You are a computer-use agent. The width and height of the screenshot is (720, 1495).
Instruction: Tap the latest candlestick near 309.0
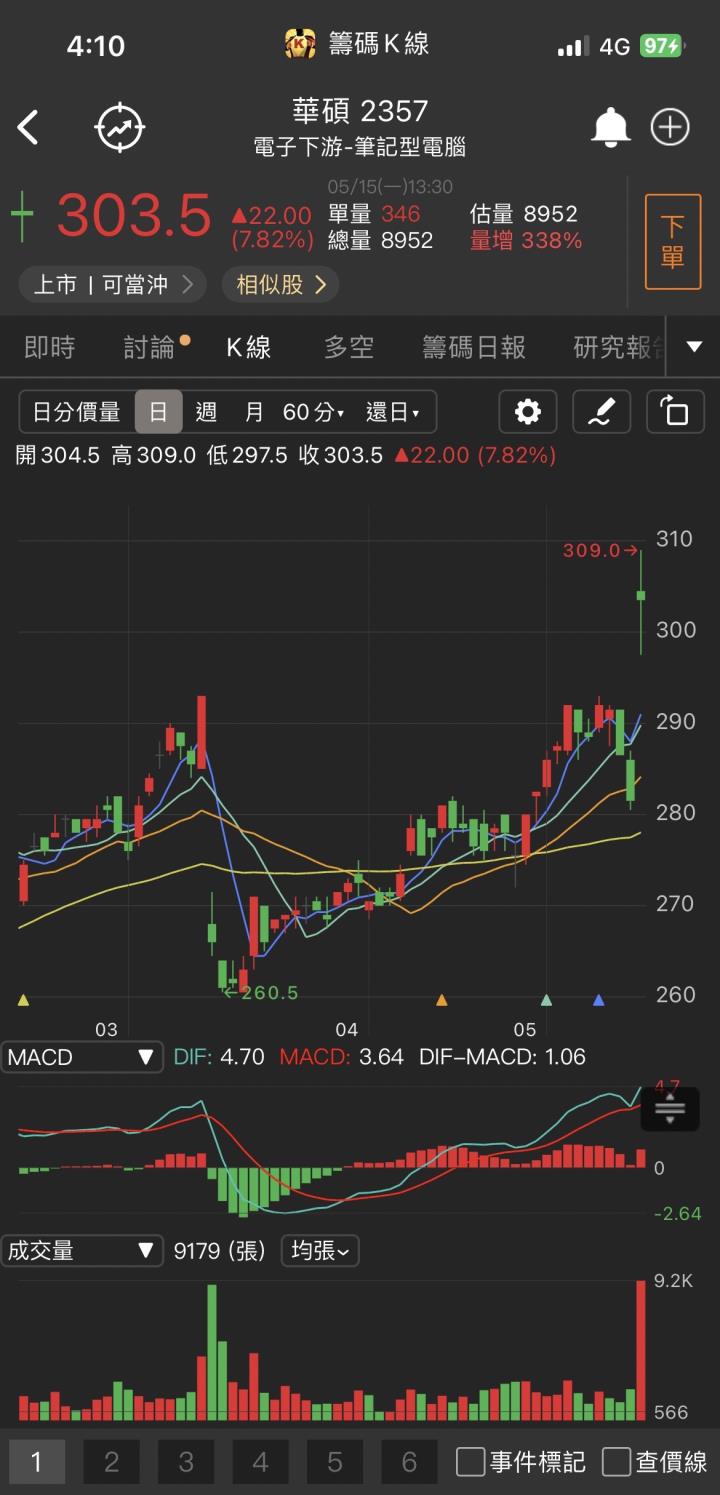click(x=641, y=602)
